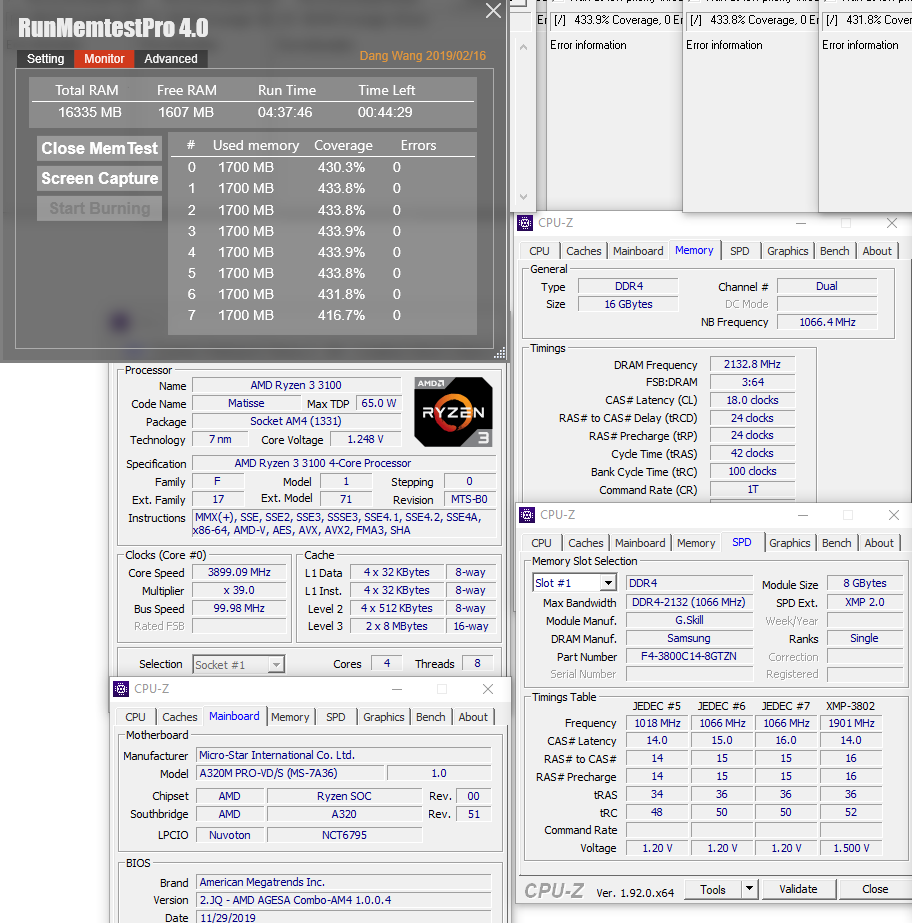Select the Monitor tab in RunMemtestPro

click(105, 59)
